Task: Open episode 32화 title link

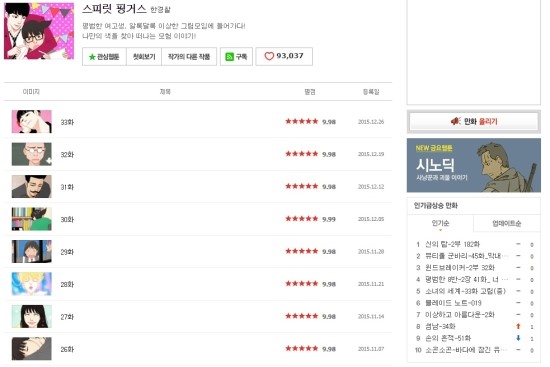Action: [x=67, y=154]
